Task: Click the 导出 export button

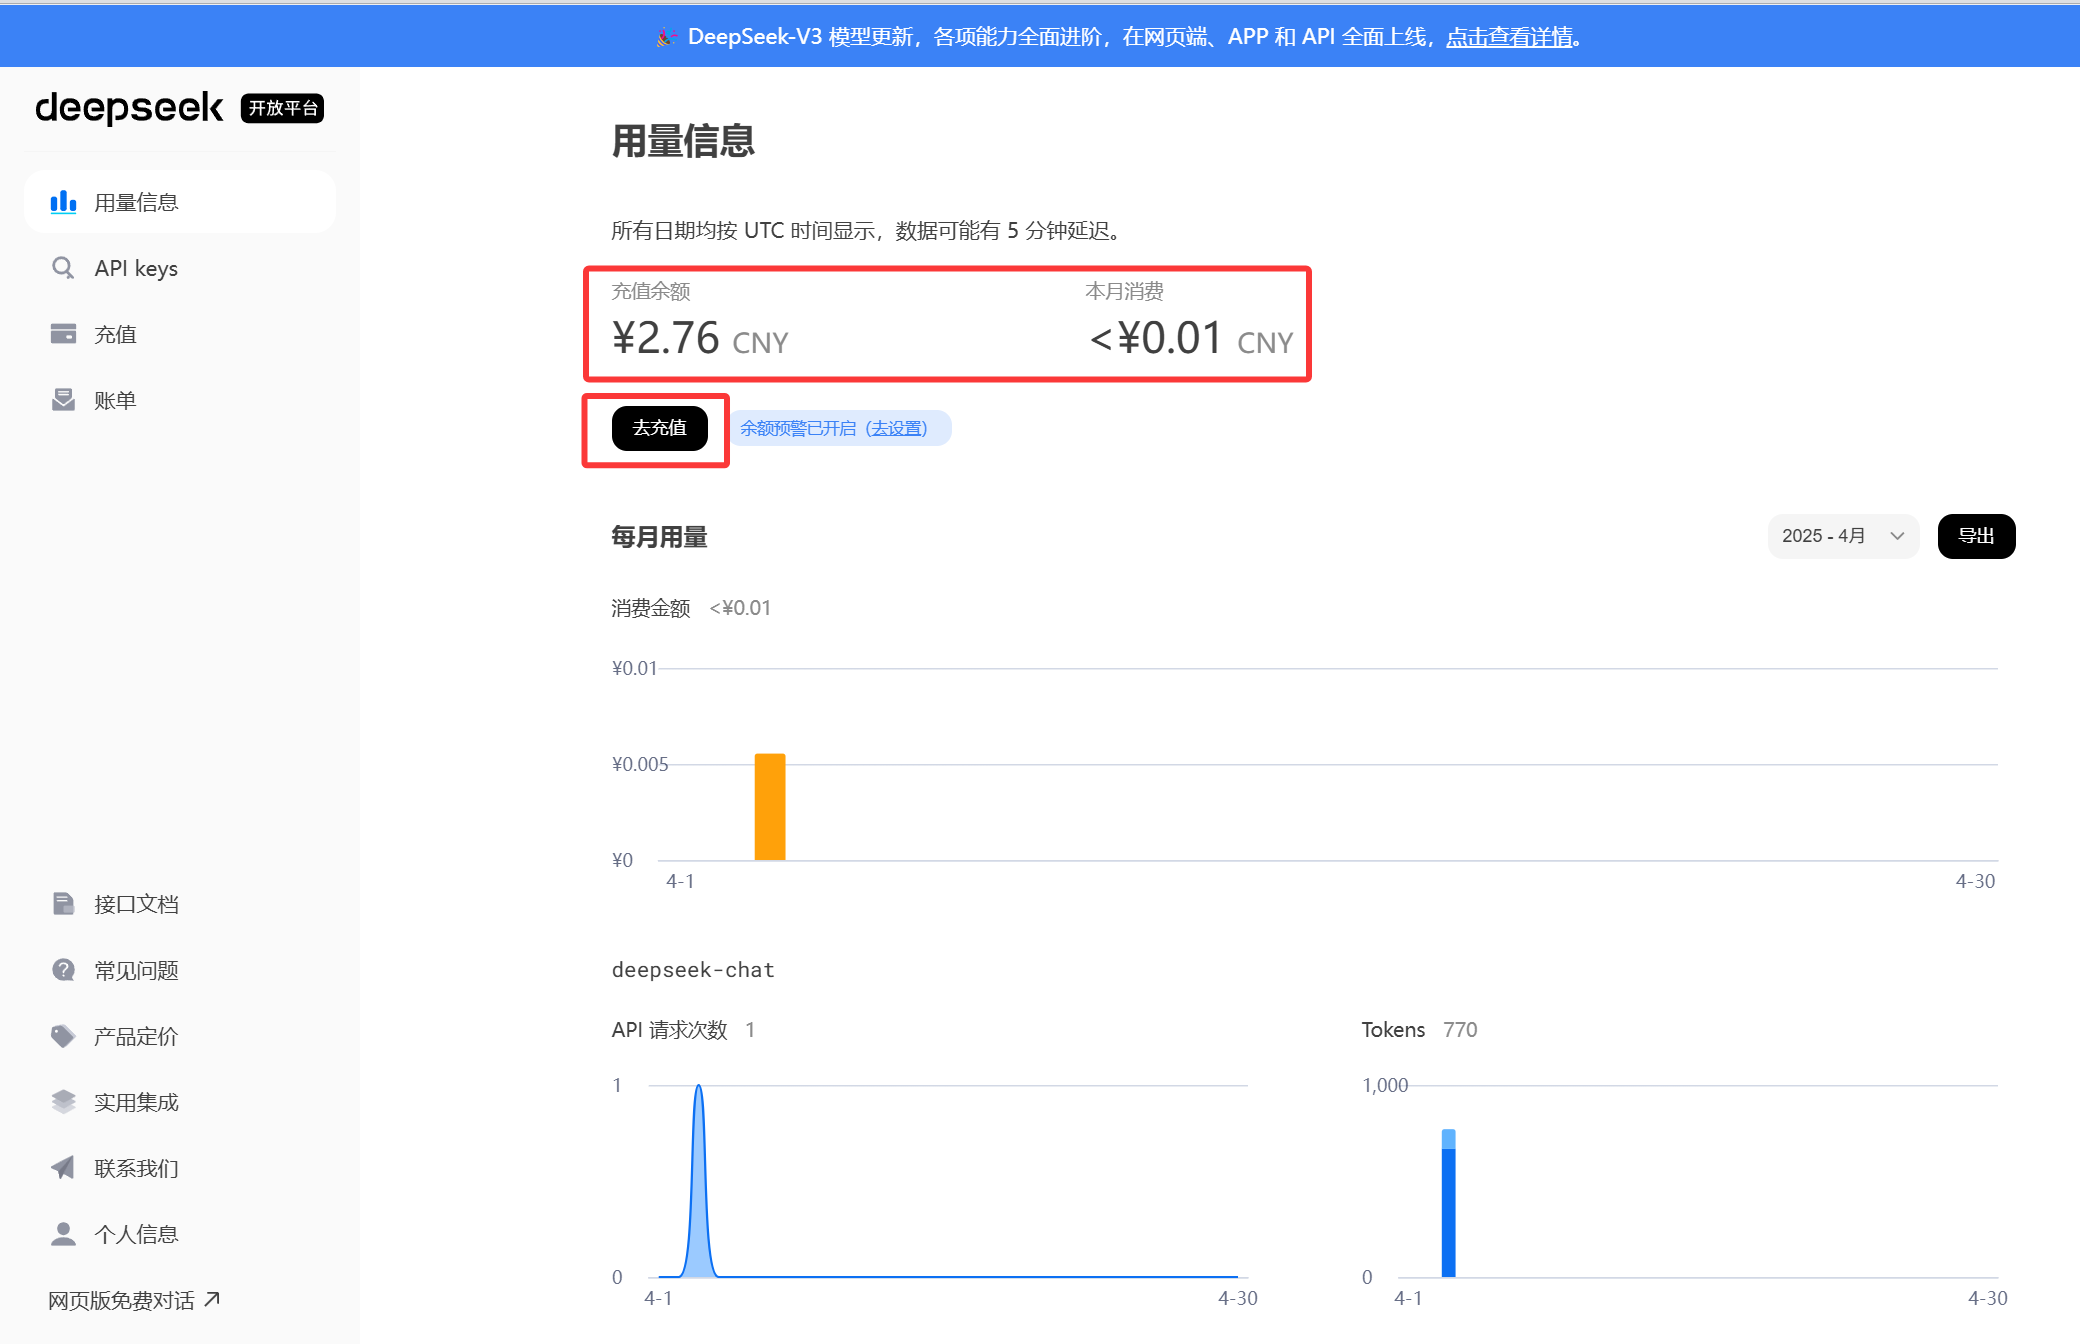Action: pyautogui.click(x=1975, y=536)
